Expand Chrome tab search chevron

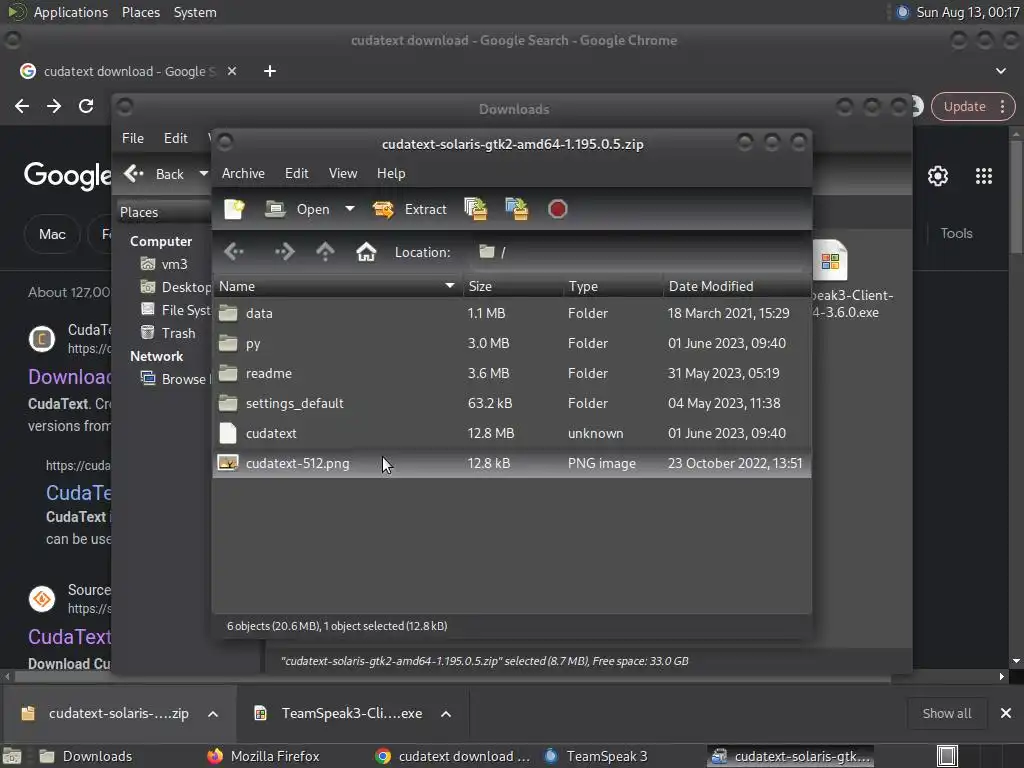pos(1000,71)
